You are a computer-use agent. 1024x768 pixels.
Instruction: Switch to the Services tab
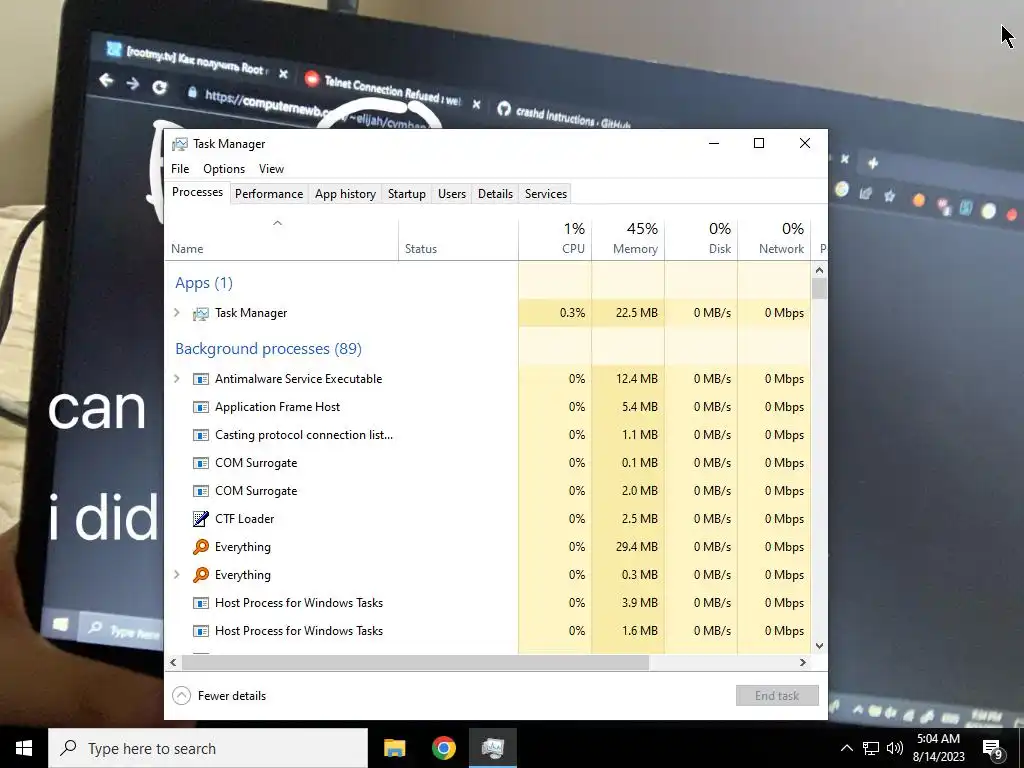[x=546, y=193]
